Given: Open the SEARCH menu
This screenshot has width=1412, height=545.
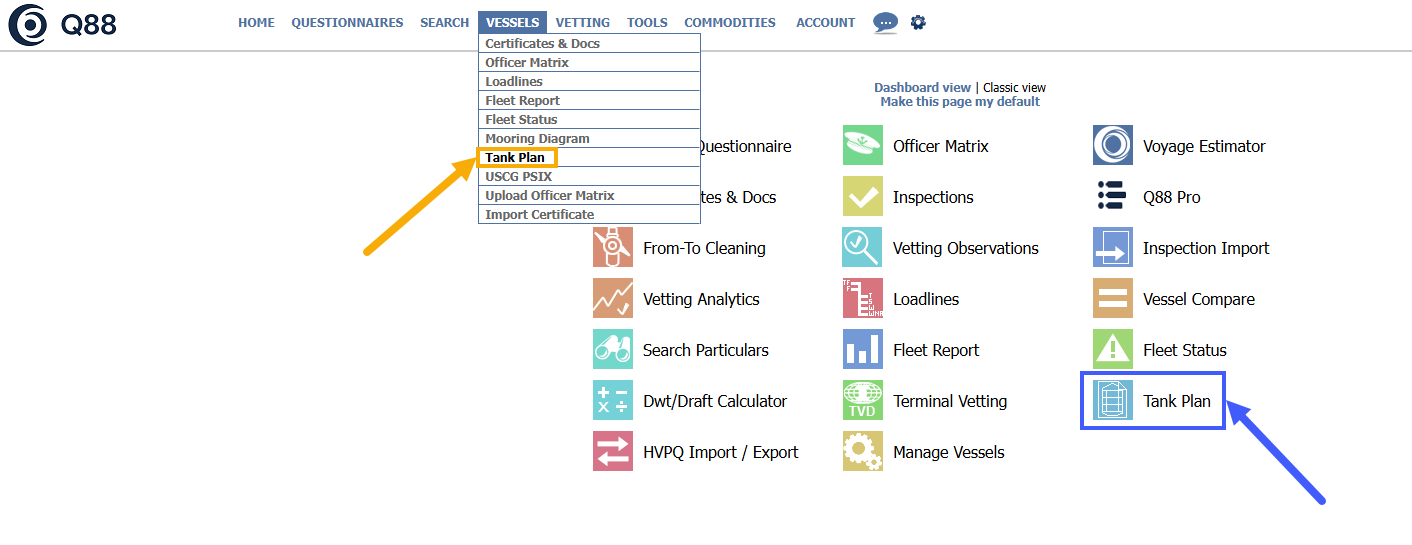Looking at the screenshot, I should click(445, 23).
